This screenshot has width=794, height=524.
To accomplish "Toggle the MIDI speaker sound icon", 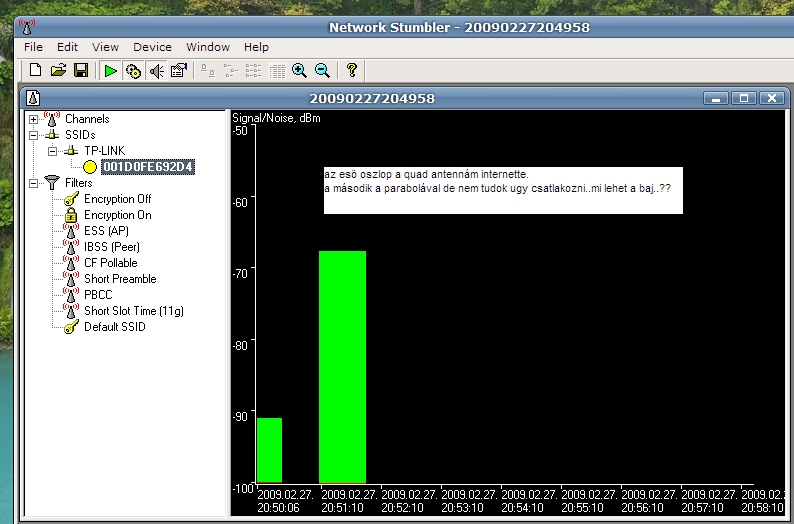I will (x=156, y=71).
